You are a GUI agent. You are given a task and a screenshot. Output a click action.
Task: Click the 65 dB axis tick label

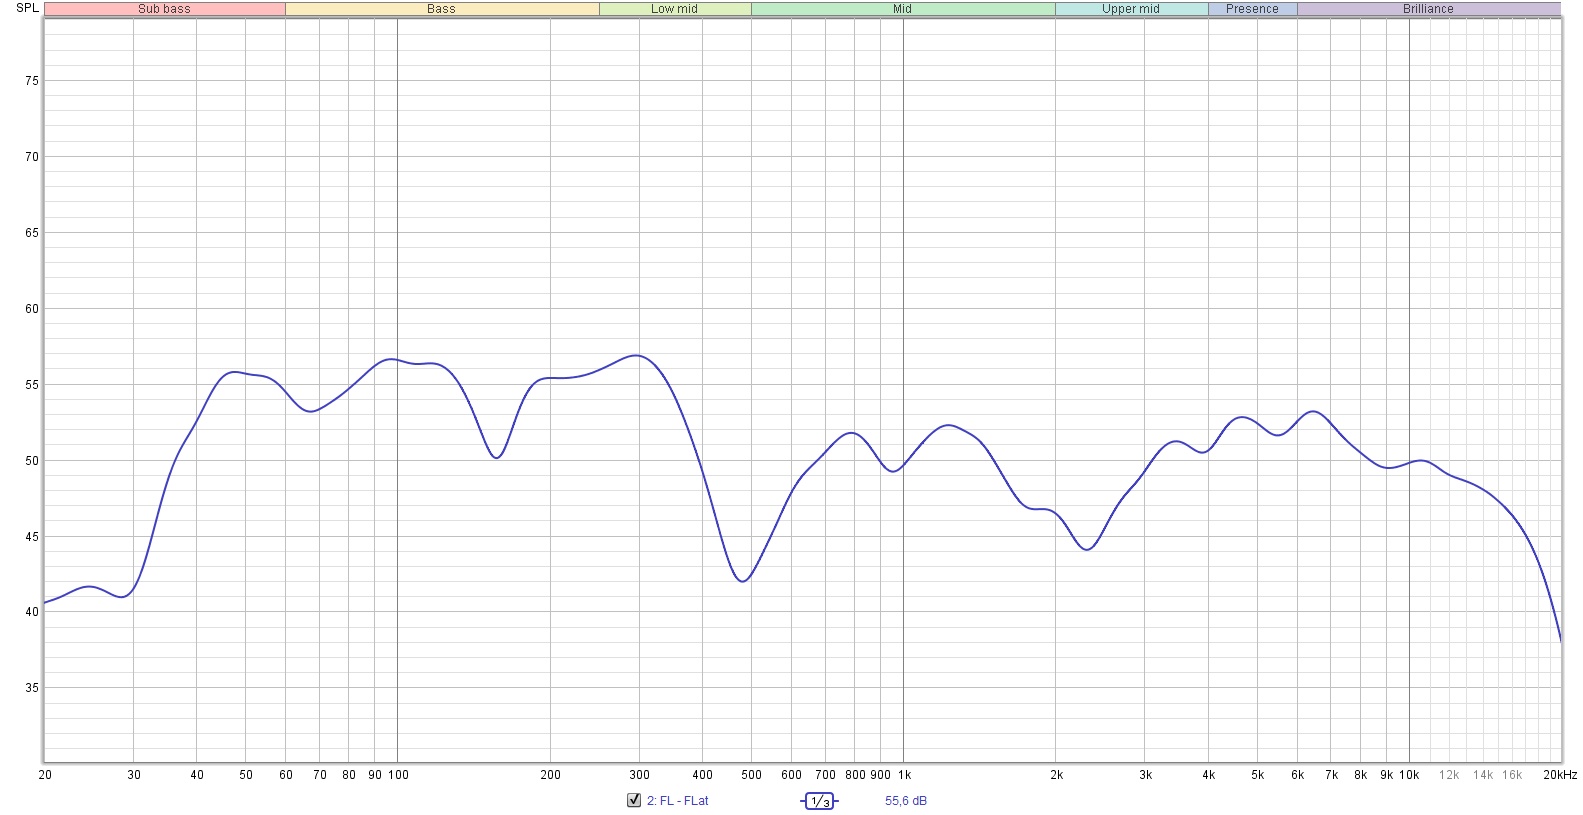pos(32,233)
